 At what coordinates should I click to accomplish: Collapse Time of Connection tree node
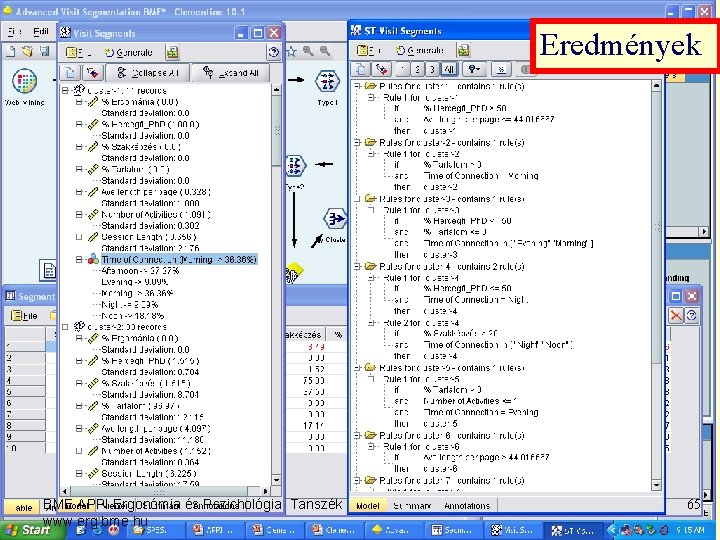coord(79,259)
